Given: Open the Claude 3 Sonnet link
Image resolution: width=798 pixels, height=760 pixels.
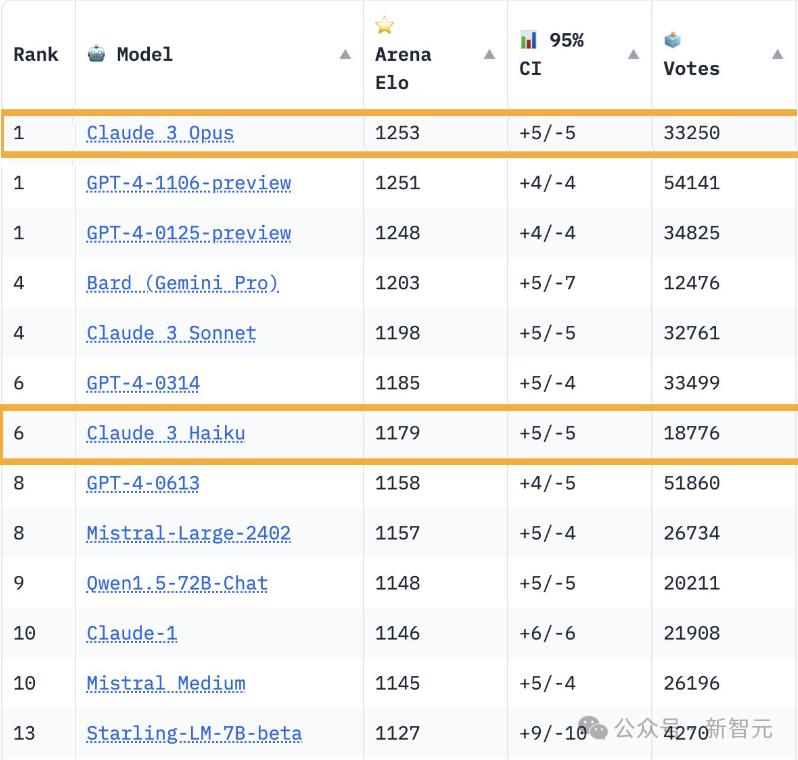Looking at the screenshot, I should (x=171, y=333).
